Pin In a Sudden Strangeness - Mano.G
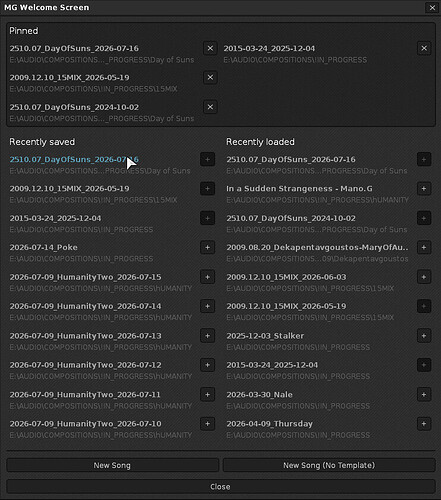 [424, 189]
